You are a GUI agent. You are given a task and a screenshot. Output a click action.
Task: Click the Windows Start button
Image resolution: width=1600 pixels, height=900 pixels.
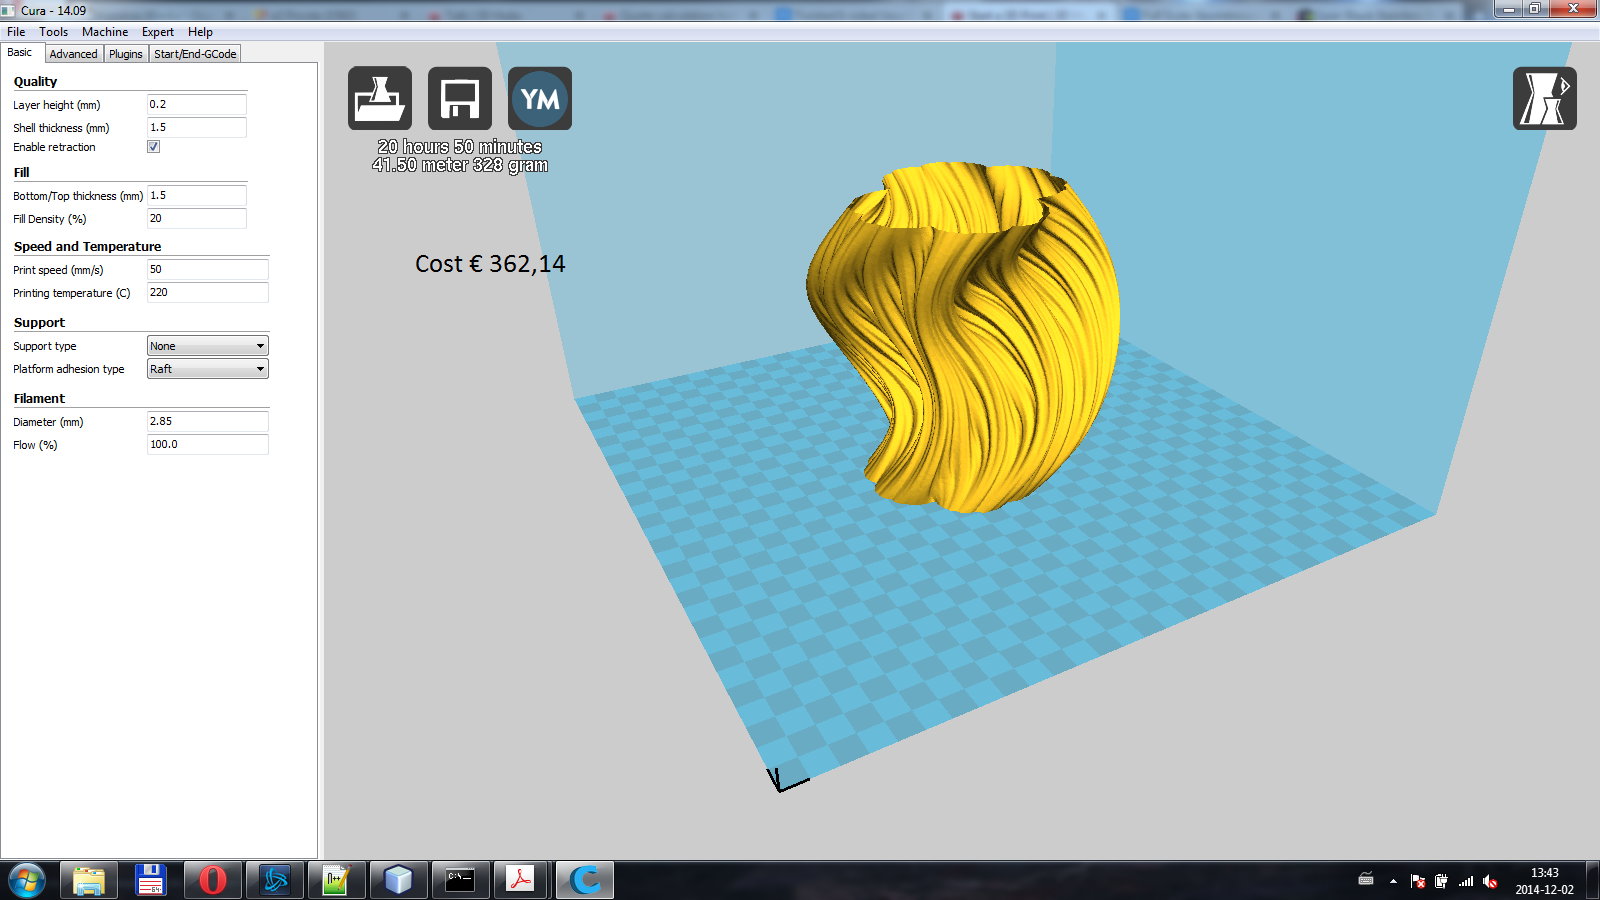[x=27, y=880]
